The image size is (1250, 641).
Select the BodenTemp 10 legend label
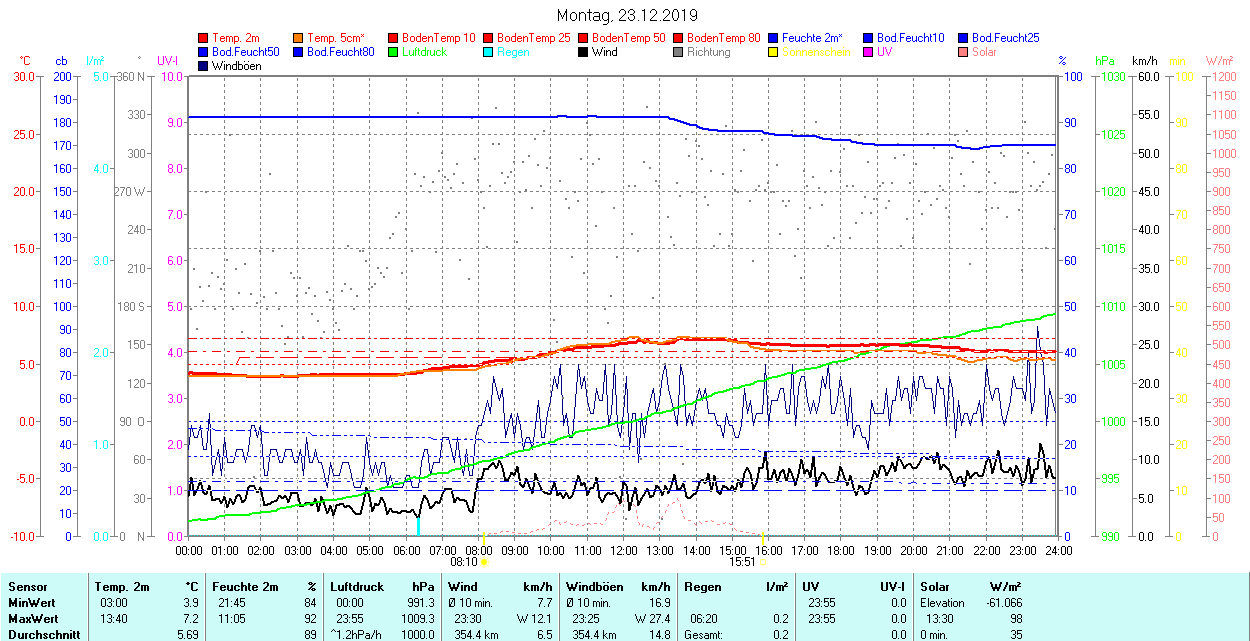tap(439, 38)
